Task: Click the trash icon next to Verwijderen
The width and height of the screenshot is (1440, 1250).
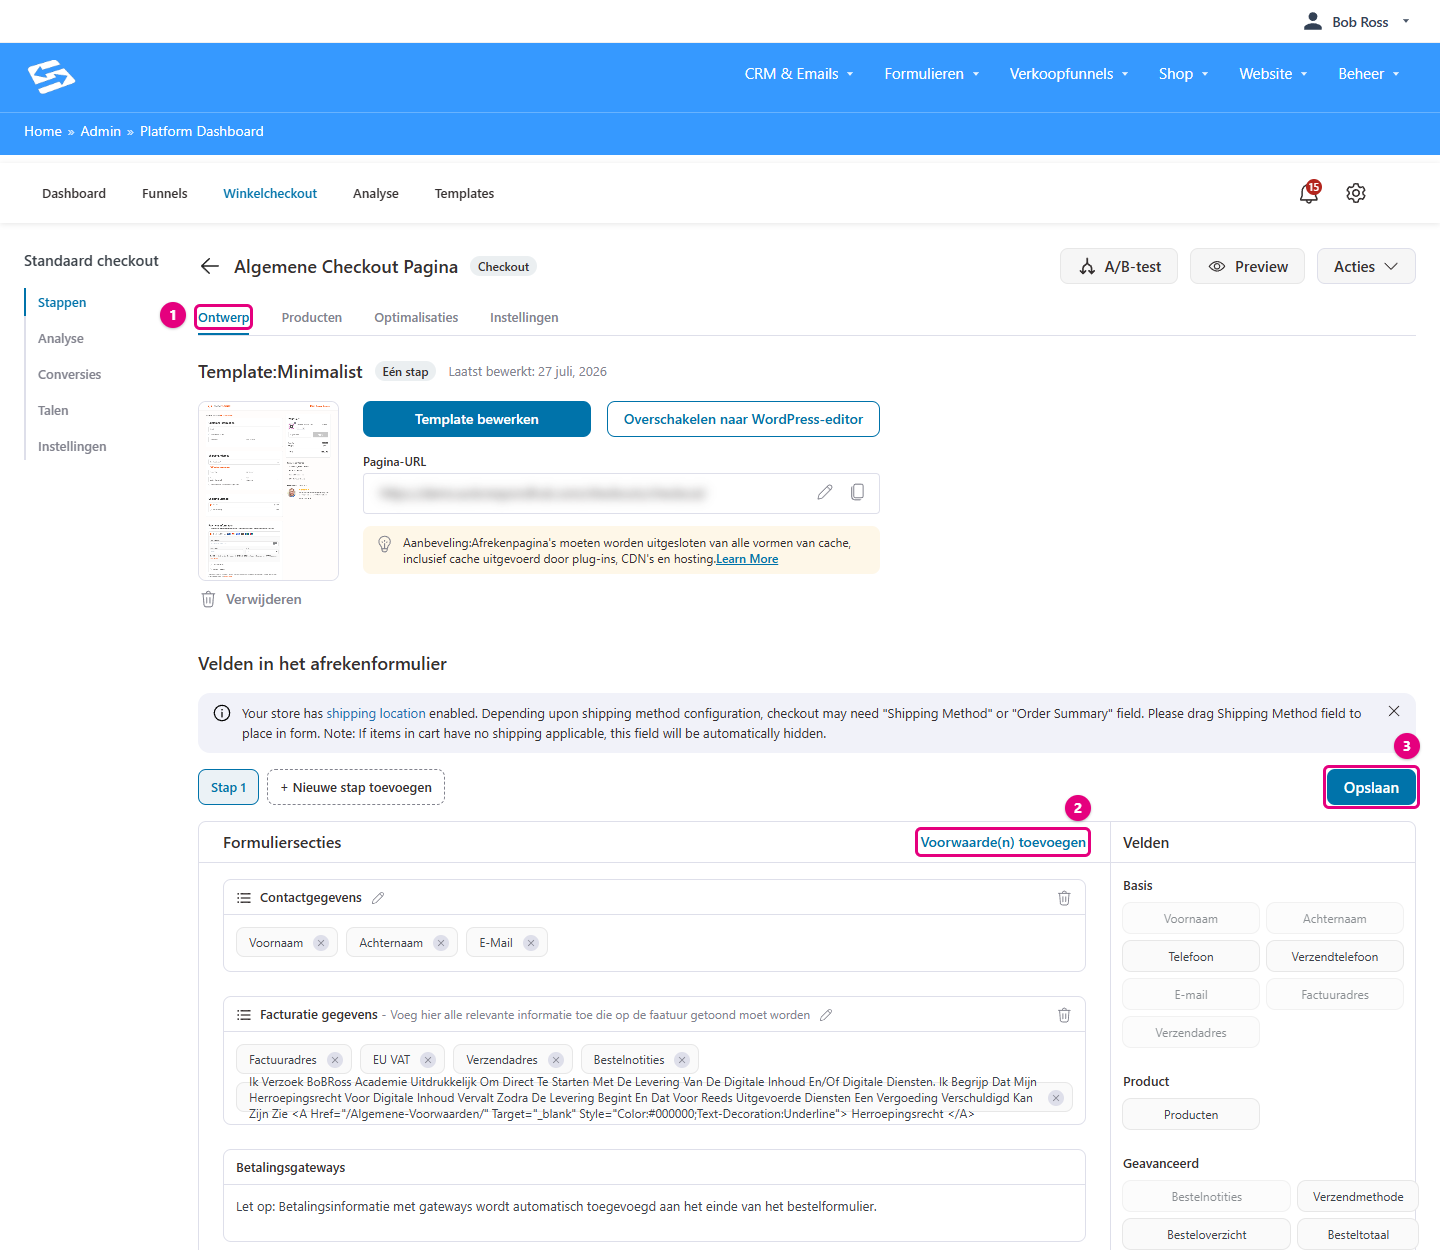Action: (x=208, y=599)
